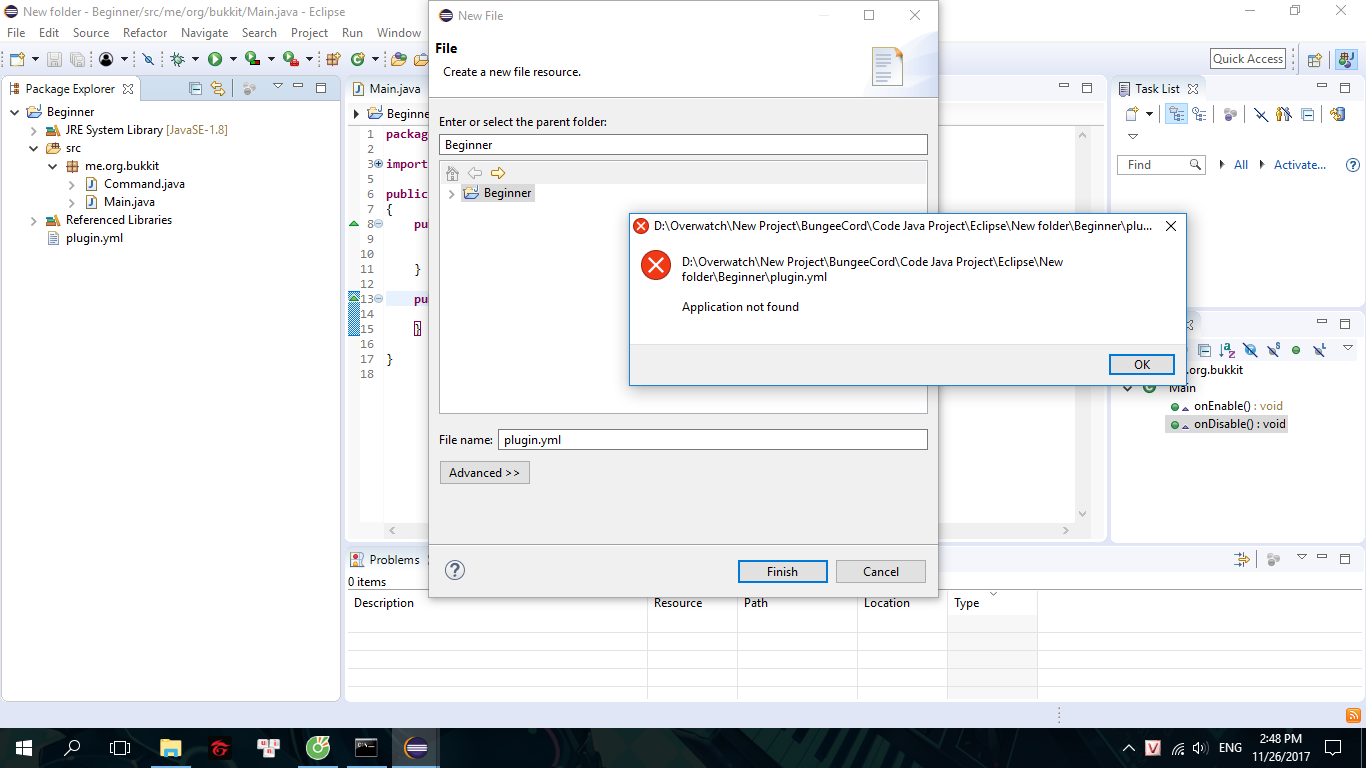Screen dimensions: 1366x768
Task: Launch Debug with the bug icon
Action: [x=177, y=60]
